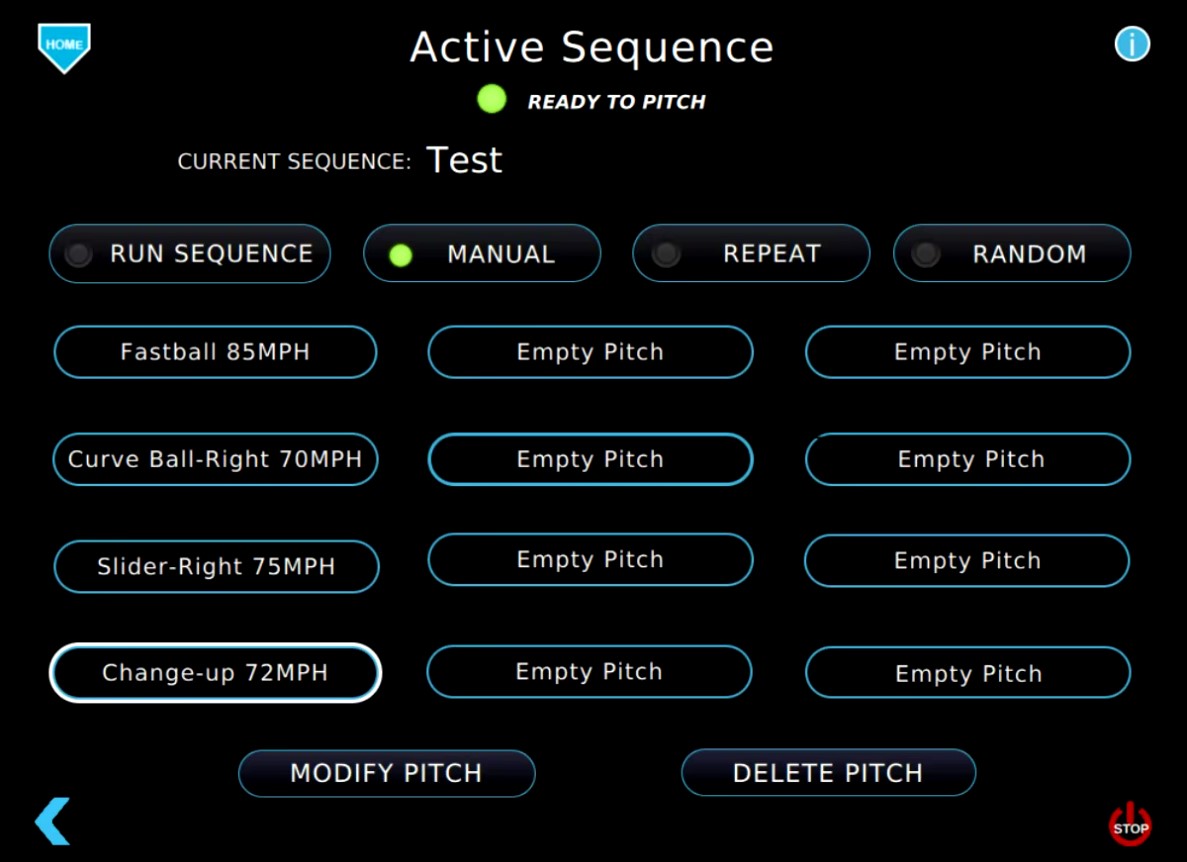Select Manual mode
Image resolution: width=1187 pixels, height=862 pixels.
point(482,254)
